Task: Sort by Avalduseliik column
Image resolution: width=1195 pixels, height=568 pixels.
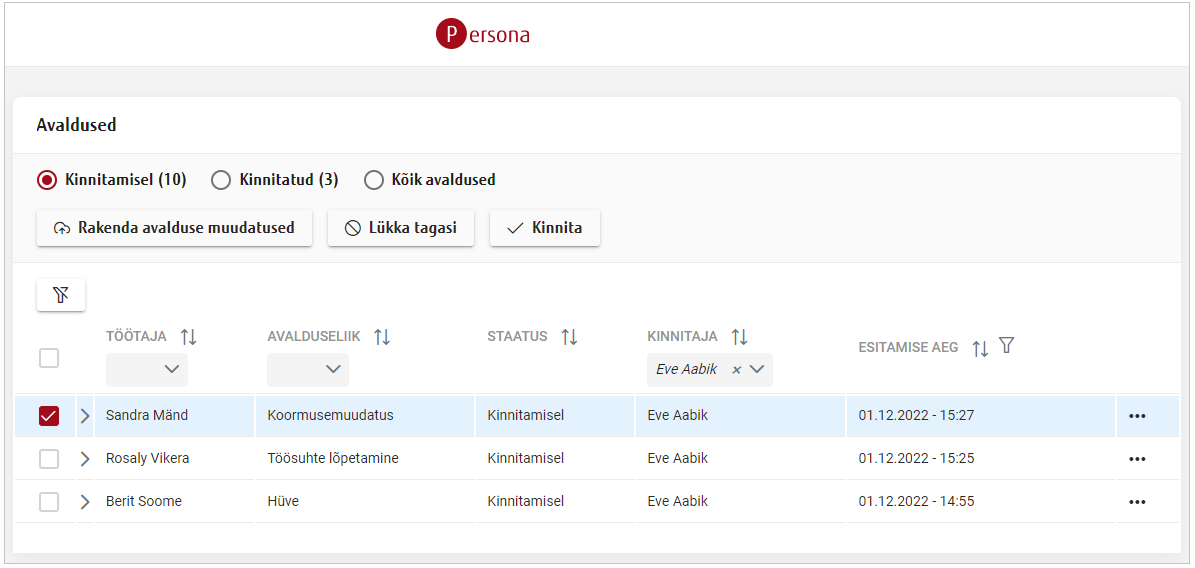Action: click(x=382, y=337)
